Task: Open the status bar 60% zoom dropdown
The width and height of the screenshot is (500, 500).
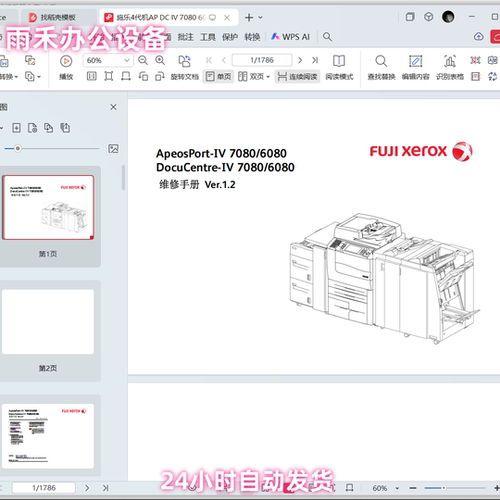Action: point(397,488)
